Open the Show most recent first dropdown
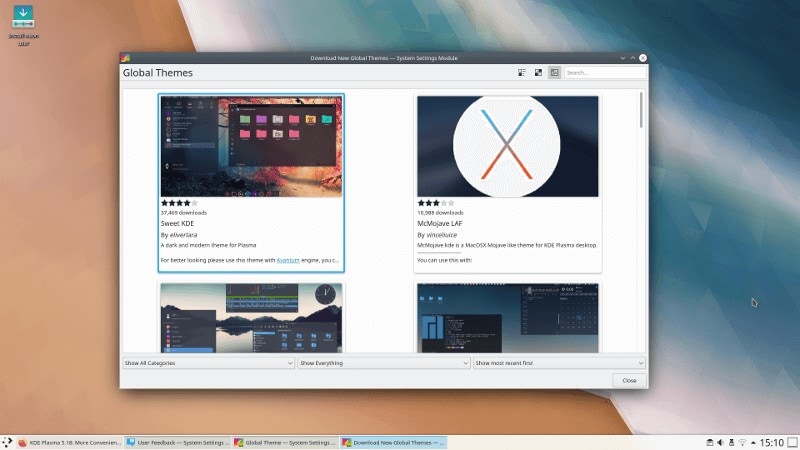Screen dimensions: 800x450 tap(559, 363)
